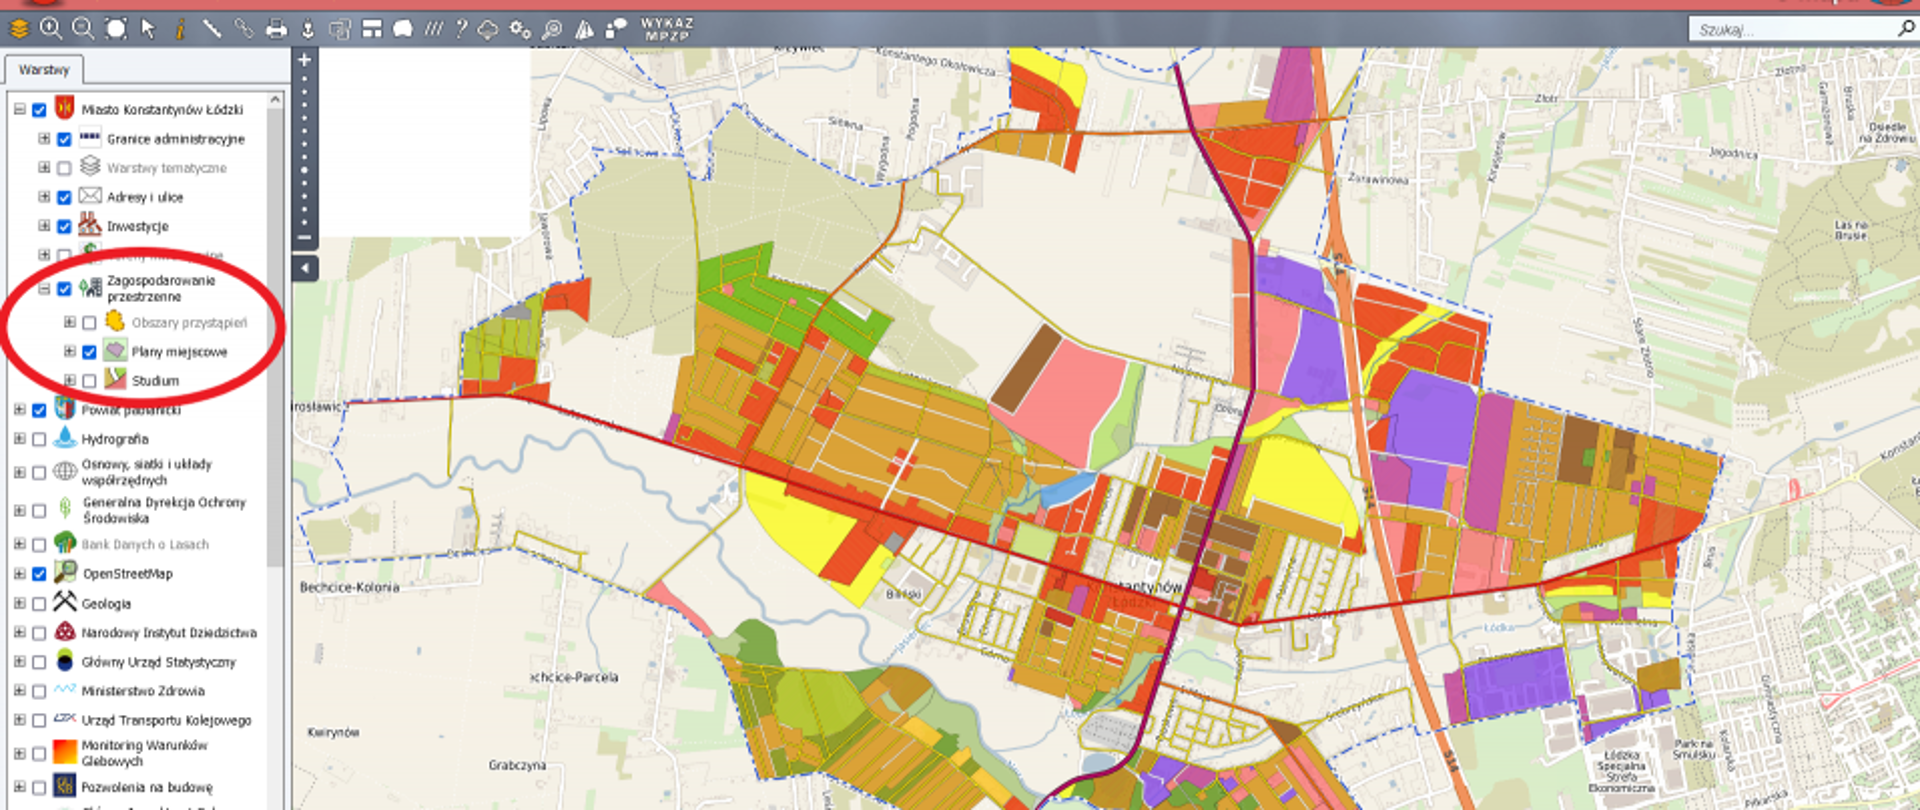Click the plus on the zoom slider

click(x=305, y=60)
